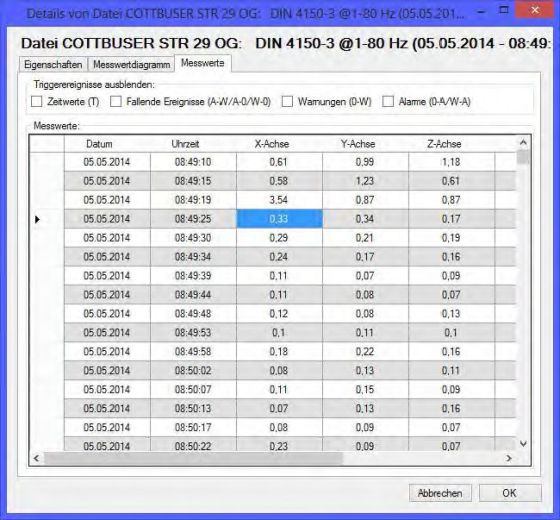Image resolution: width=560 pixels, height=520 pixels.
Task: Click the scroll up arrow of the table
Action: pos(523,143)
